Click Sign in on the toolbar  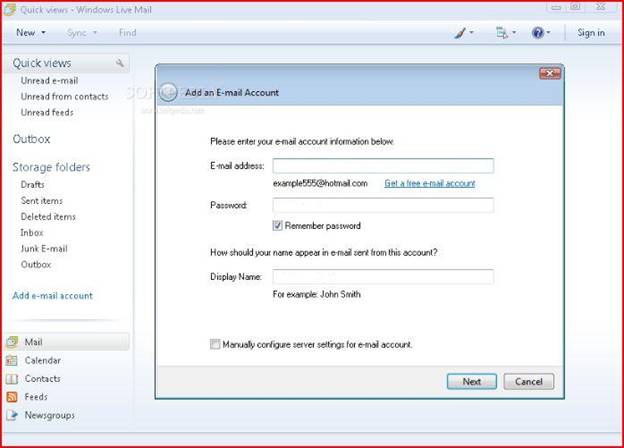[x=591, y=33]
